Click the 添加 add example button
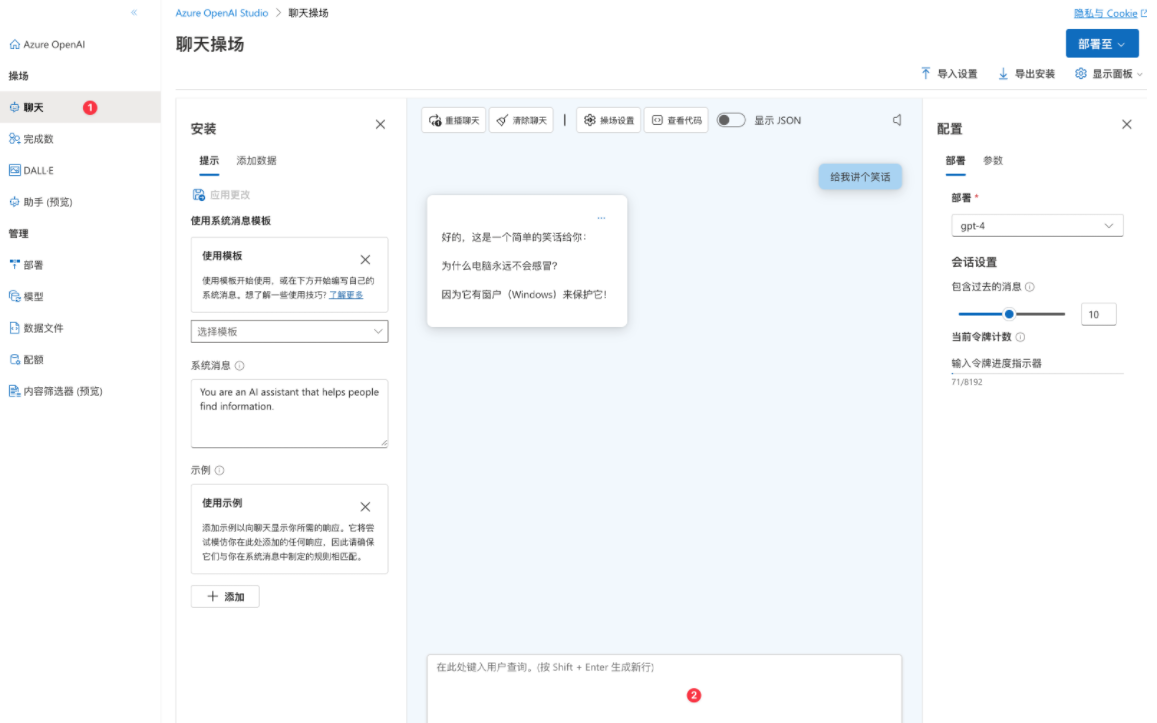Image resolution: width=1157 pixels, height=723 pixels. point(225,597)
